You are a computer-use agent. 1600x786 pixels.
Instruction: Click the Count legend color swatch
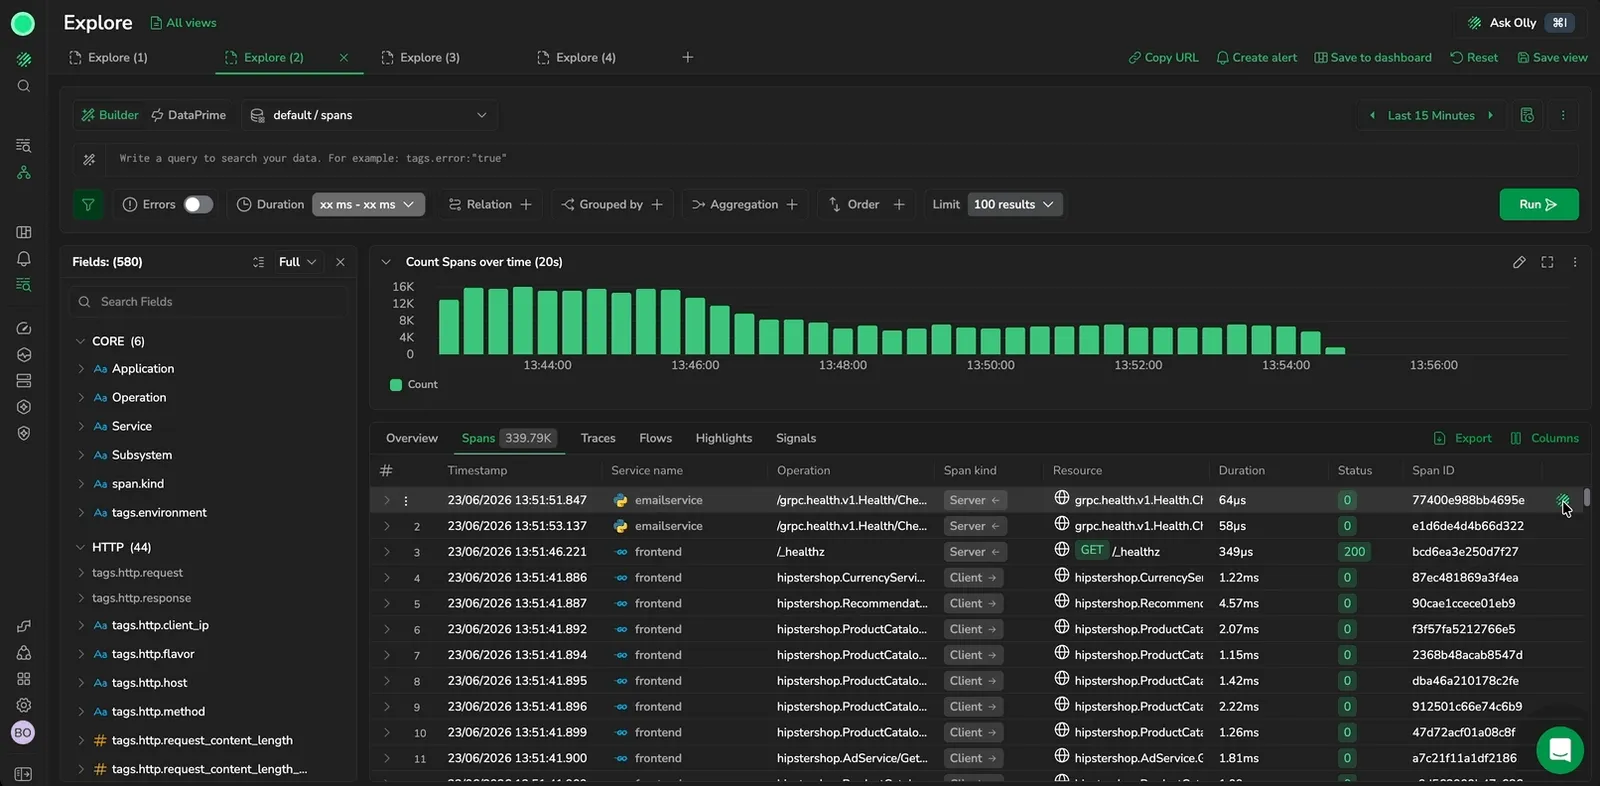click(396, 384)
